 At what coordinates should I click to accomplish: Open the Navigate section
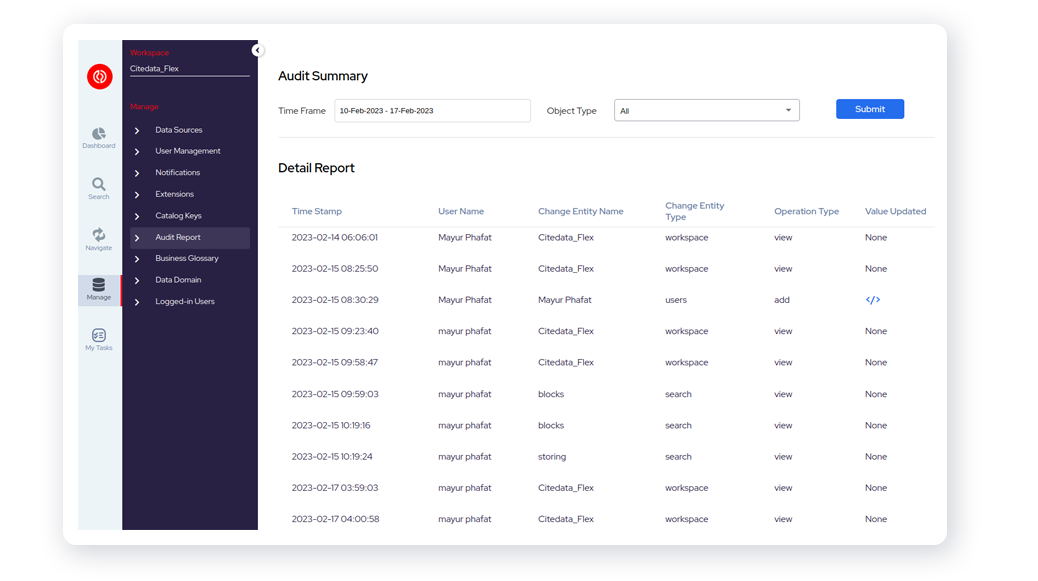click(99, 238)
